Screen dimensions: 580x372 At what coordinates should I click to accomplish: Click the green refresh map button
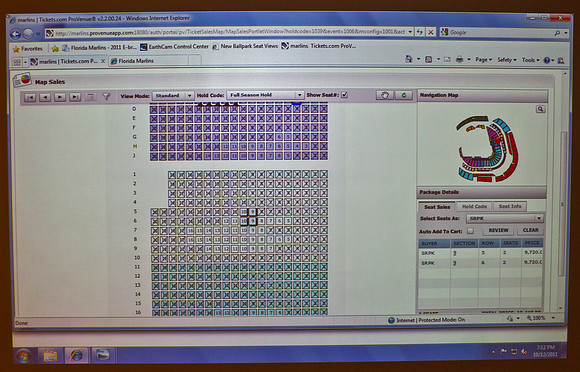(404, 95)
